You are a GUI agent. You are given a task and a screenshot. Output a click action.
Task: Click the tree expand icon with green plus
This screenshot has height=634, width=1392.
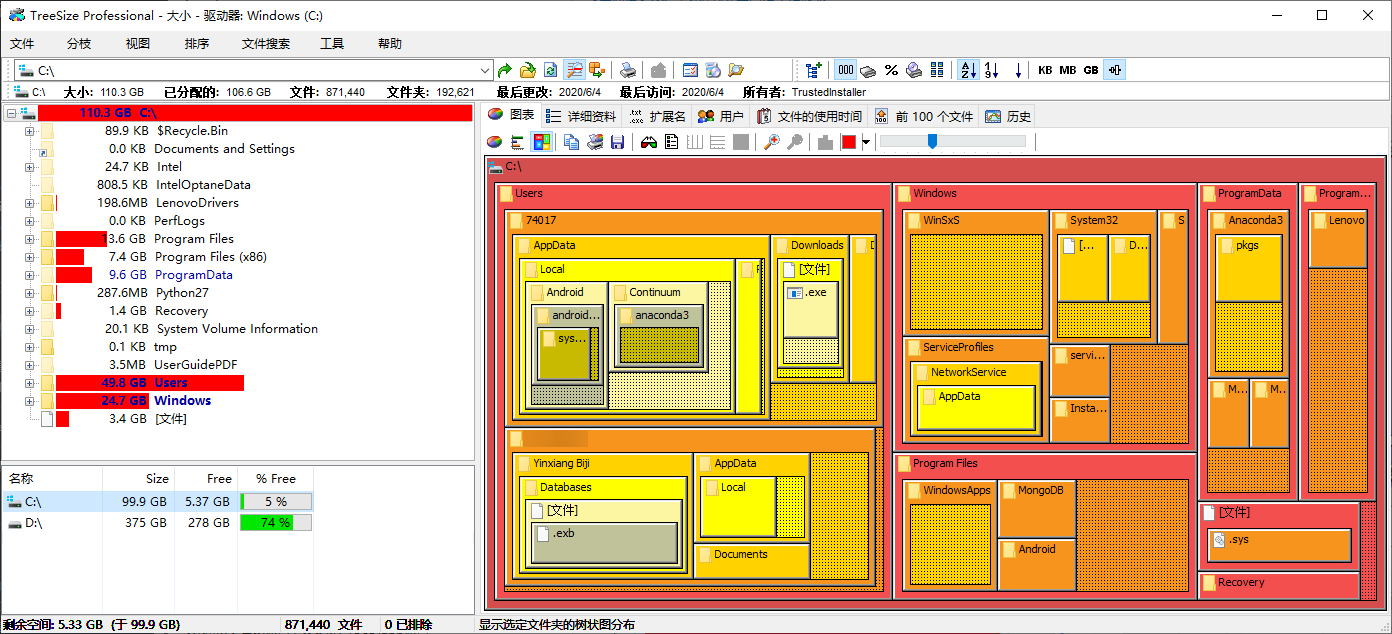pyautogui.click(x=814, y=70)
